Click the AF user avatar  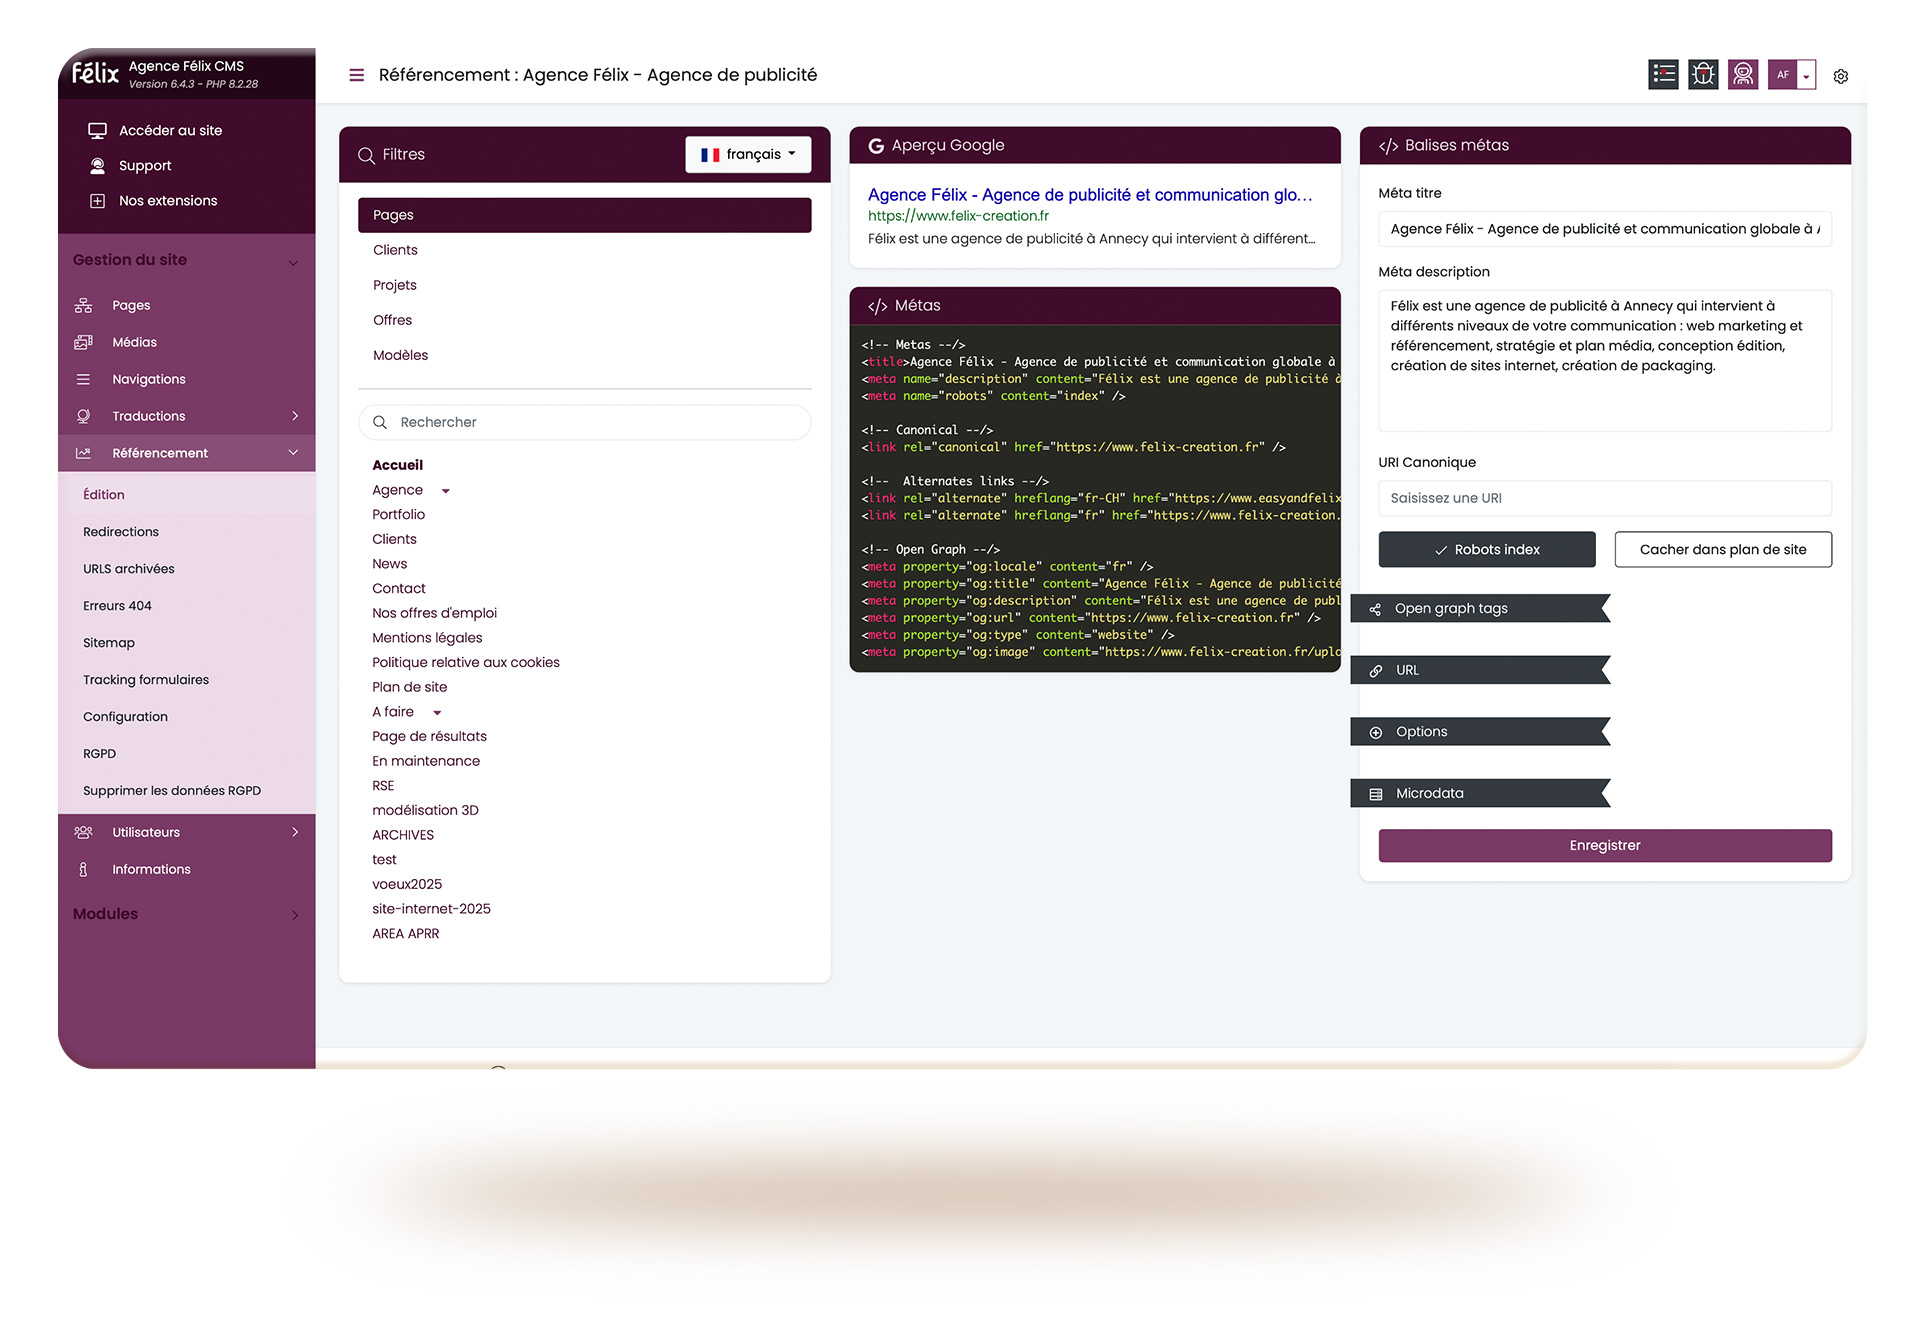point(1782,75)
